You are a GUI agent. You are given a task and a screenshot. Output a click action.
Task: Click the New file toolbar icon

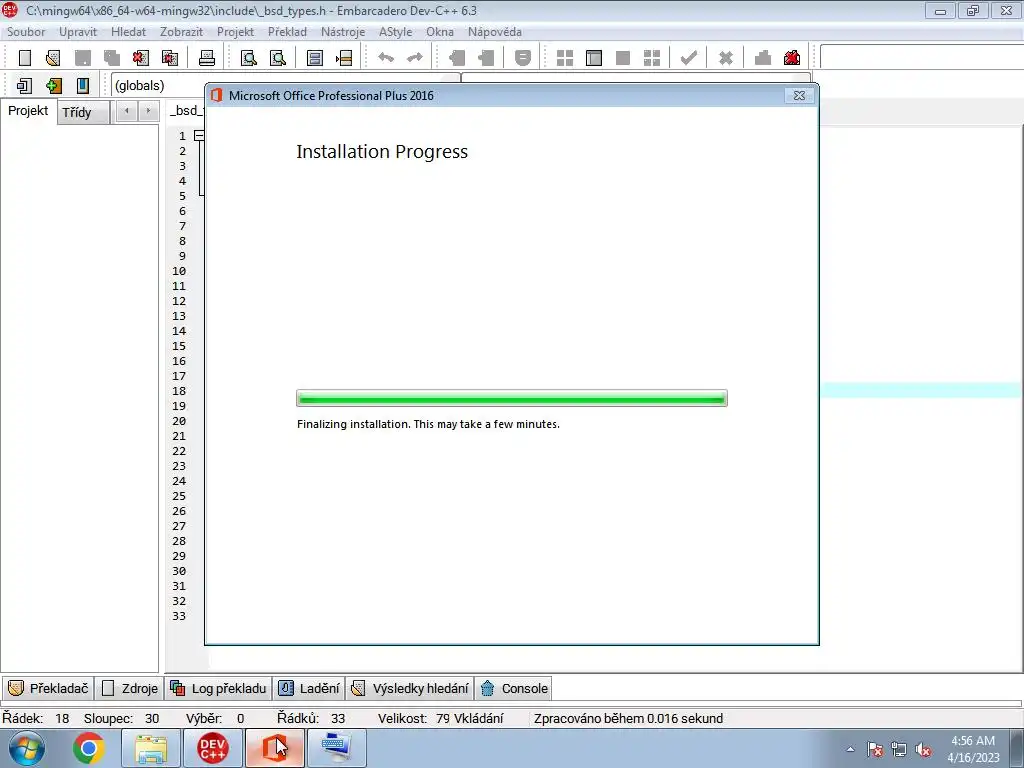25,57
